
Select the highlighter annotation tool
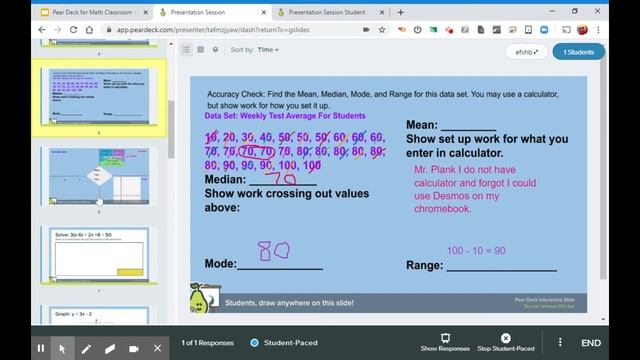tap(110, 349)
